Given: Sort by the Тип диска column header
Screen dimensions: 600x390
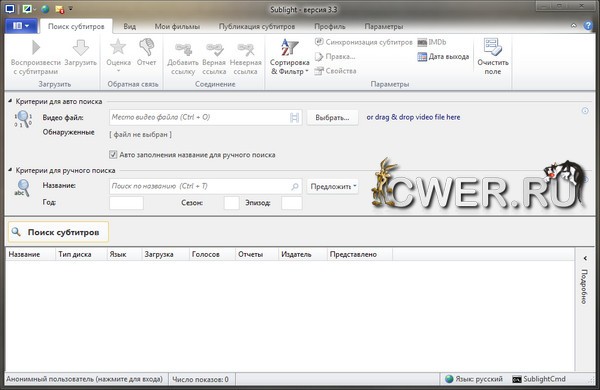Looking at the screenshot, I should click(x=81, y=255).
